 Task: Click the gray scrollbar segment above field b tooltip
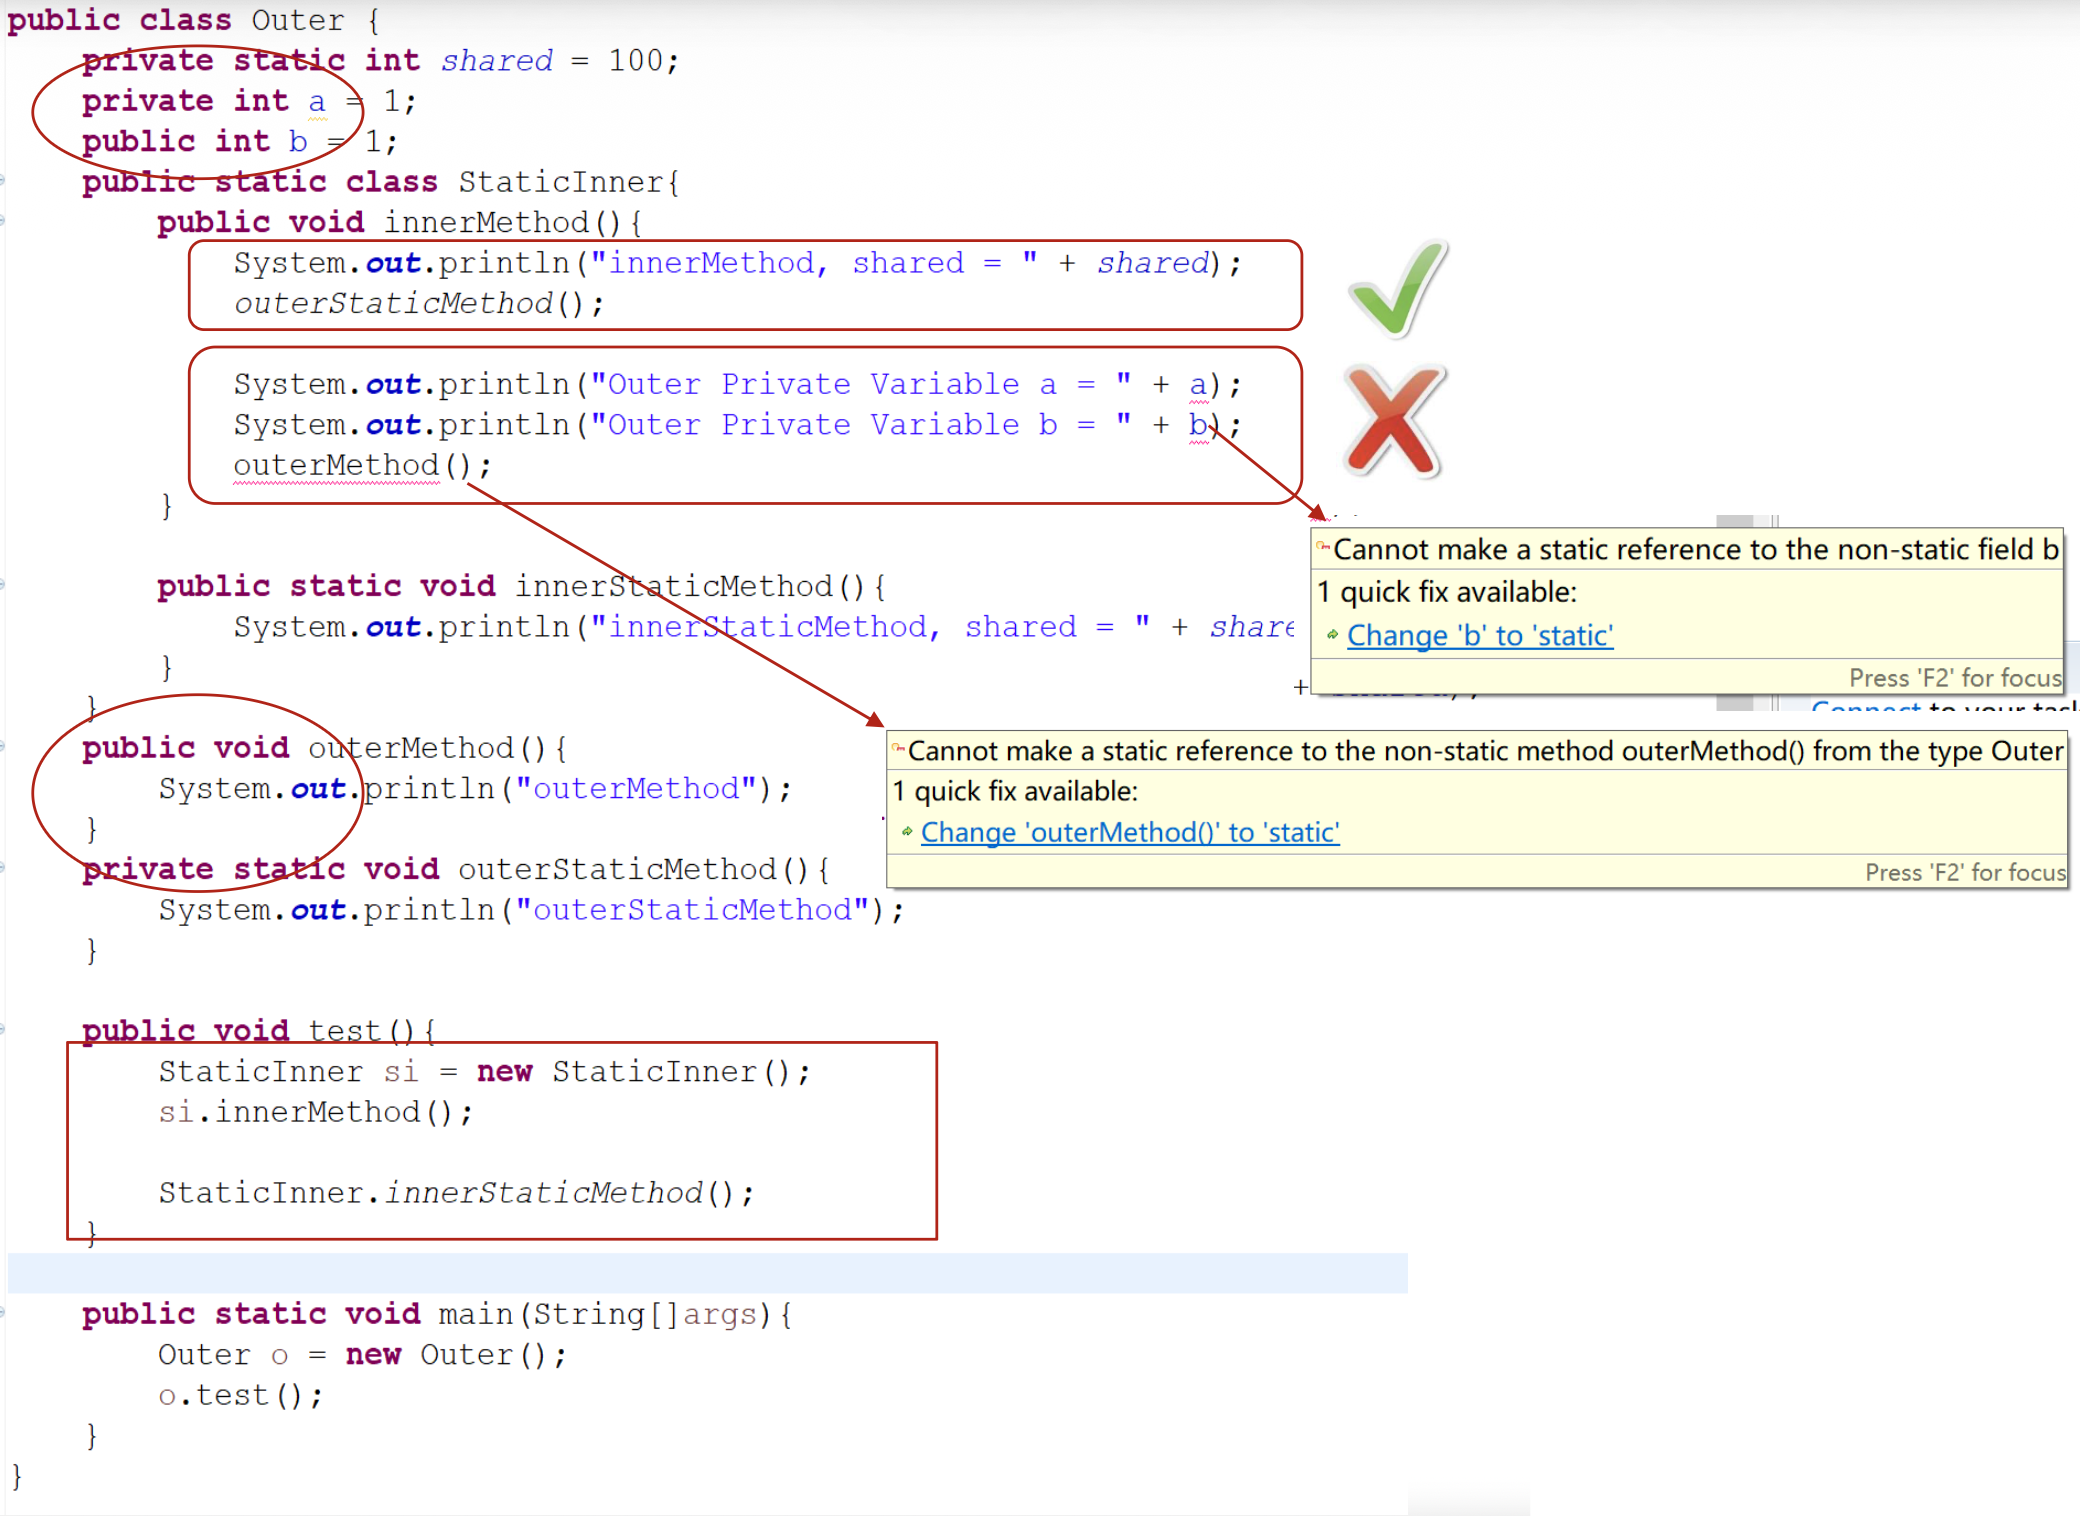point(1734,522)
